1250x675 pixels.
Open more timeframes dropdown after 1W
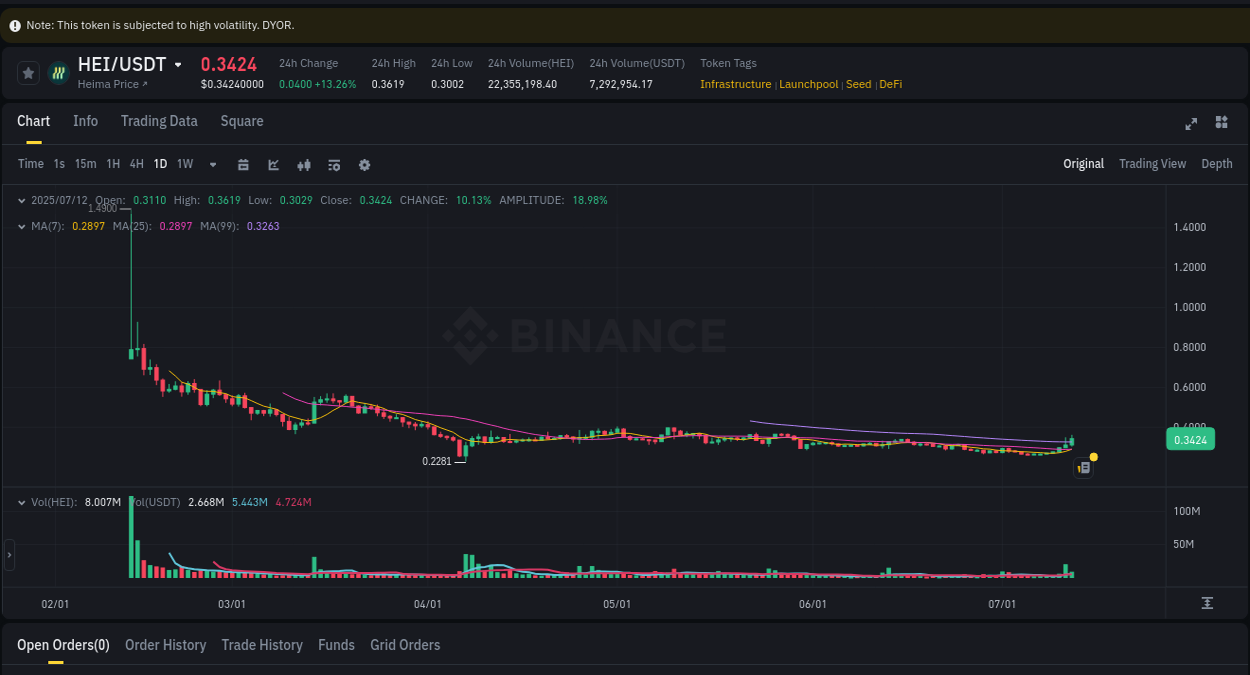coord(212,164)
